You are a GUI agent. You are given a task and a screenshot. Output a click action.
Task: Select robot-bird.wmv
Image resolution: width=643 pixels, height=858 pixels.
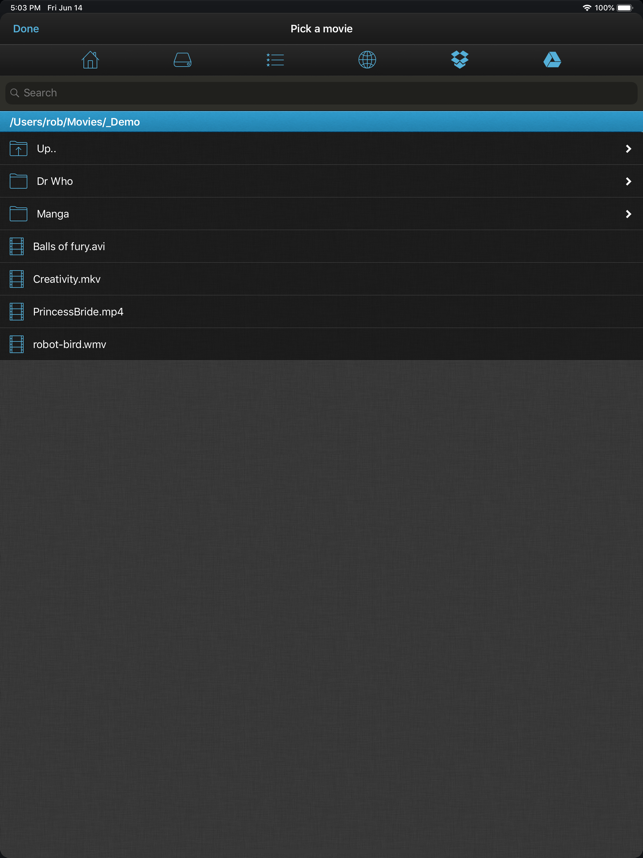click(321, 344)
